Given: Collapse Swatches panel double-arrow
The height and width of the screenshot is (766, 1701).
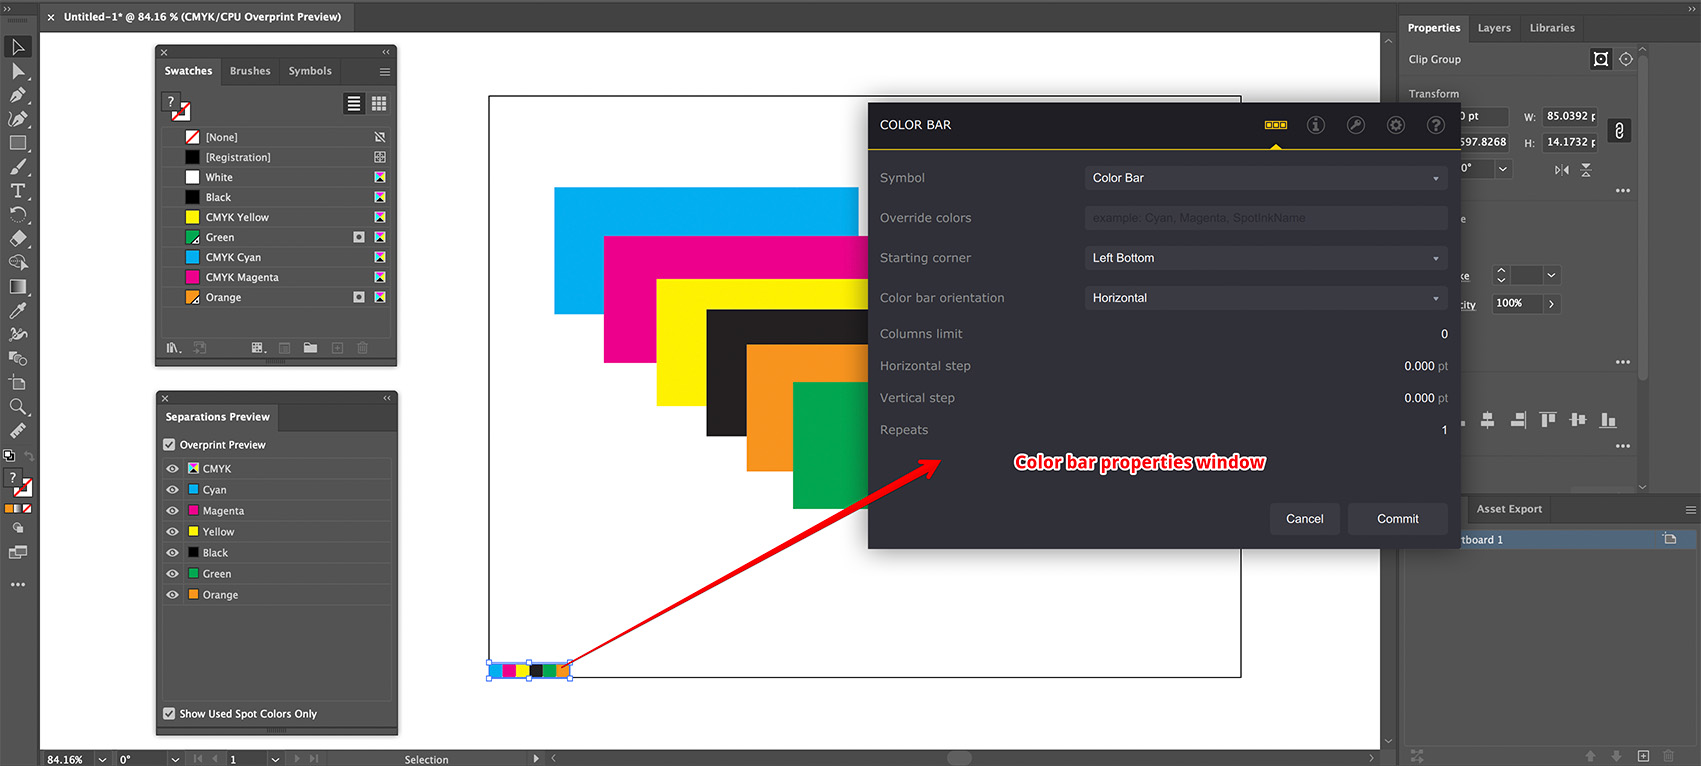Looking at the screenshot, I should 386,52.
